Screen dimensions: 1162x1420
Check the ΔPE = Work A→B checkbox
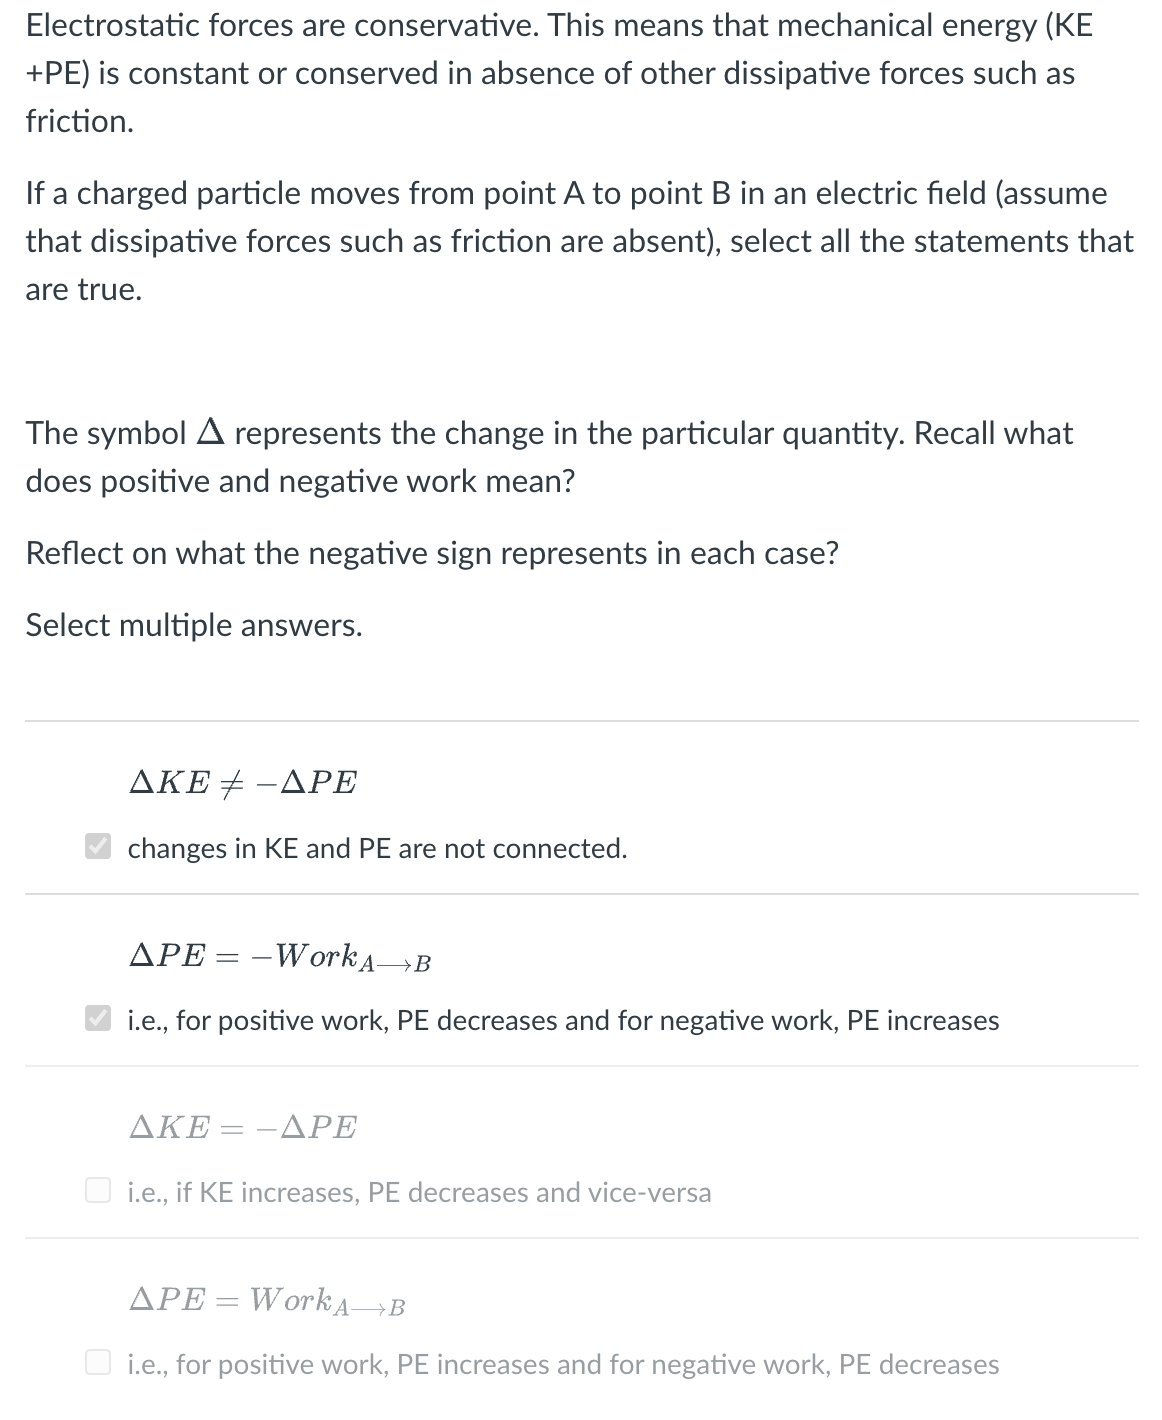click(x=97, y=1363)
